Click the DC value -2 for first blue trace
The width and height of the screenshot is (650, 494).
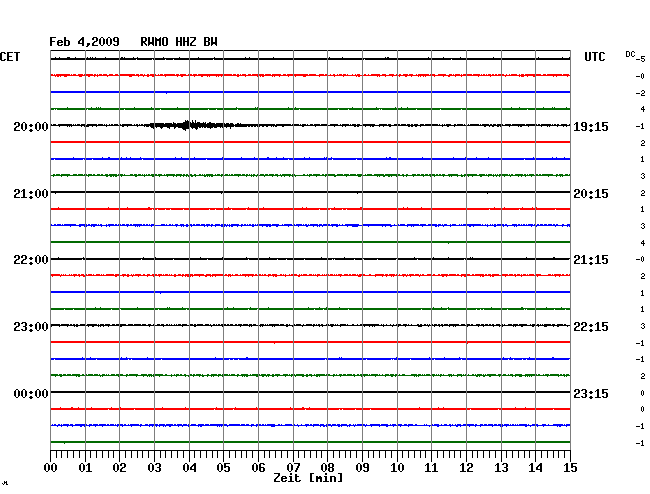(x=640, y=93)
